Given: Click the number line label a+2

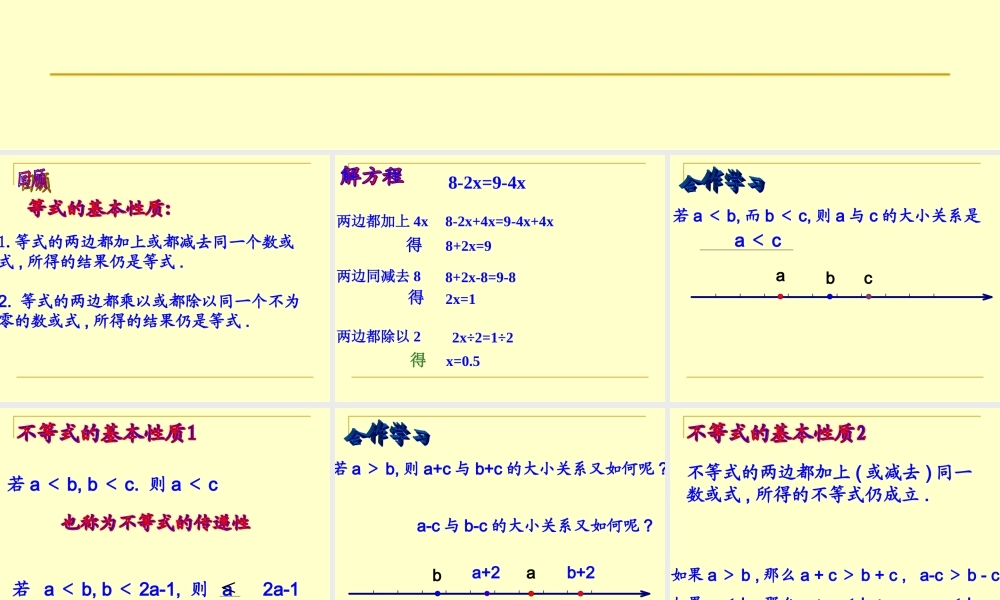Looking at the screenshot, I should click(x=485, y=573).
